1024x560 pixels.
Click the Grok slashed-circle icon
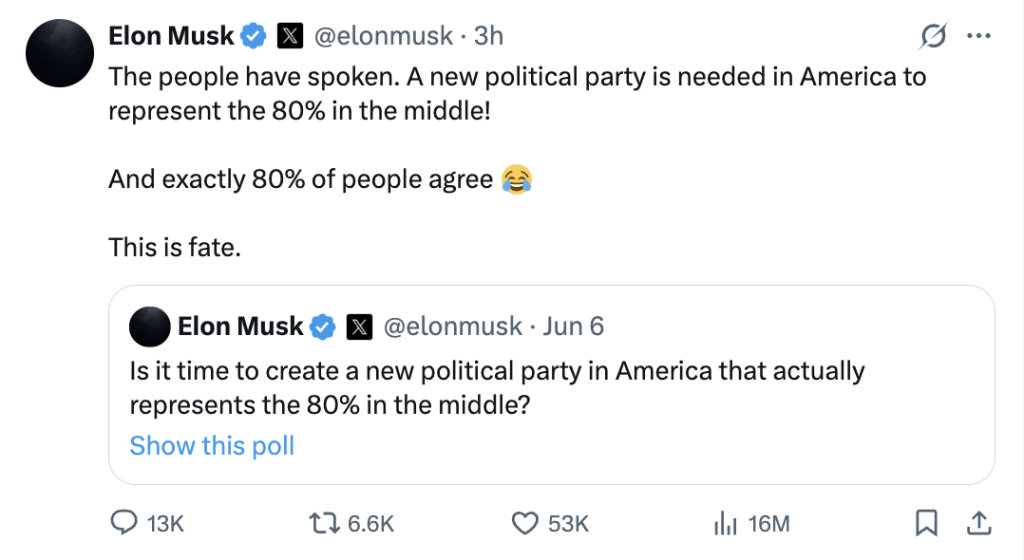tap(932, 37)
